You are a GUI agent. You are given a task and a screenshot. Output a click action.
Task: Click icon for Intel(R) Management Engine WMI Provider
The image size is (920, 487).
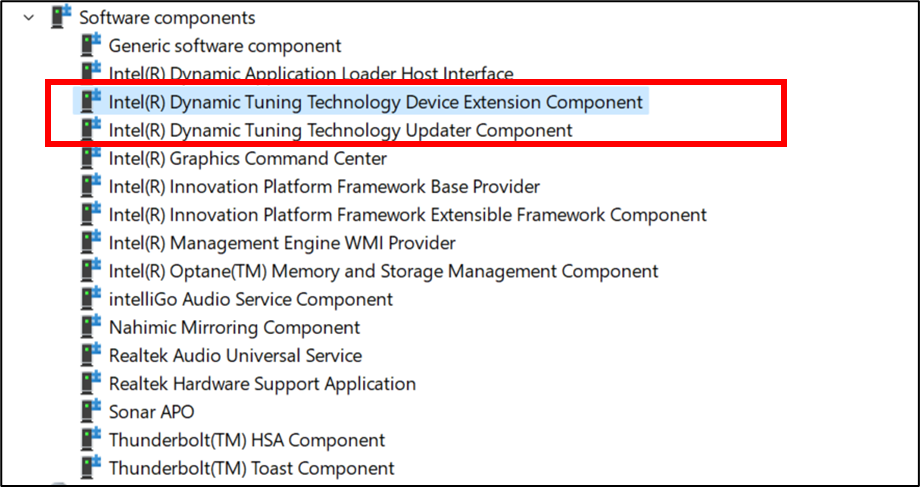coord(92,242)
